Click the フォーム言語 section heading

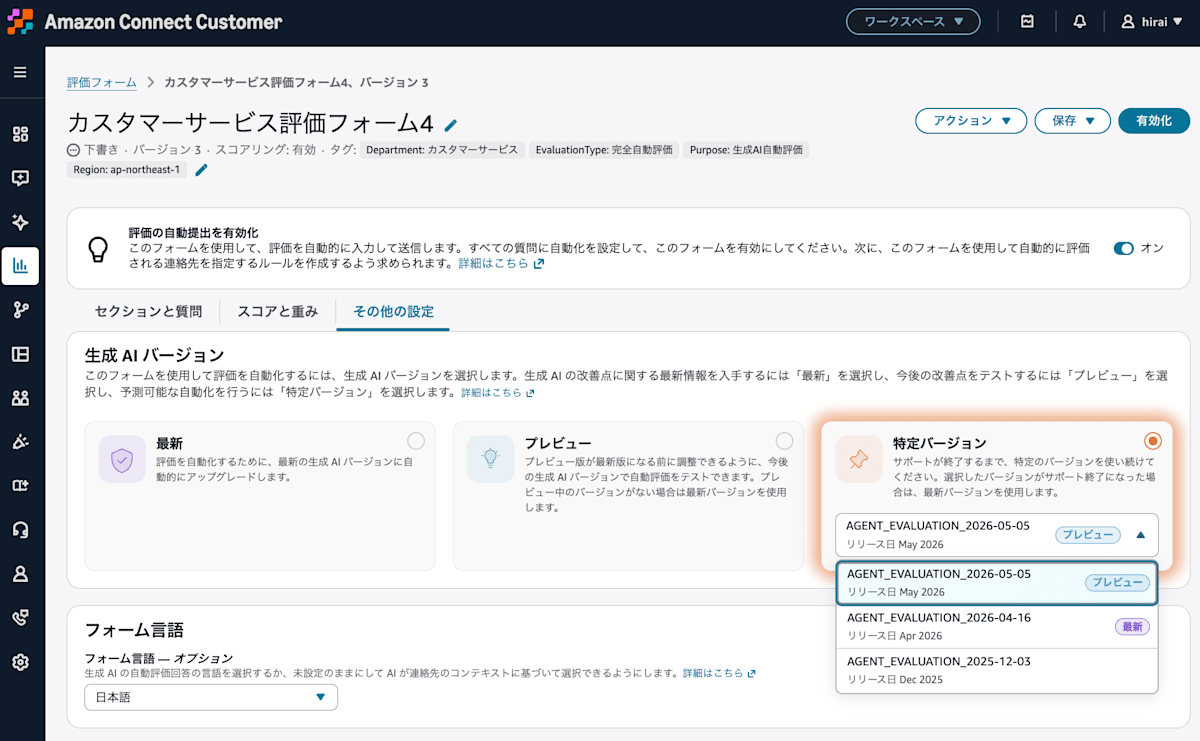coord(134,630)
